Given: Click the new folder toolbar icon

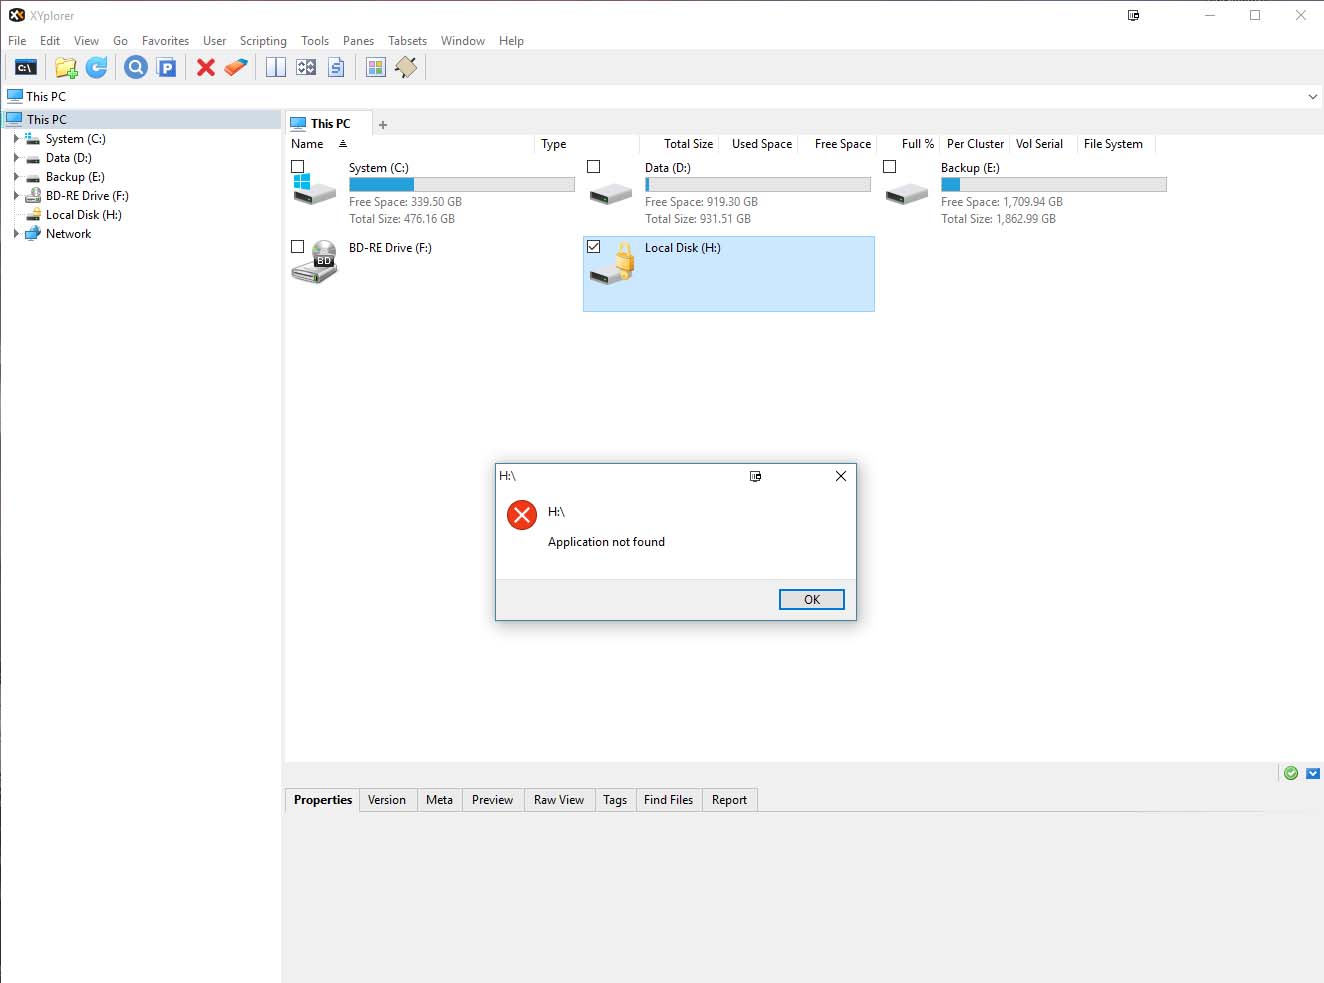Looking at the screenshot, I should (66, 68).
